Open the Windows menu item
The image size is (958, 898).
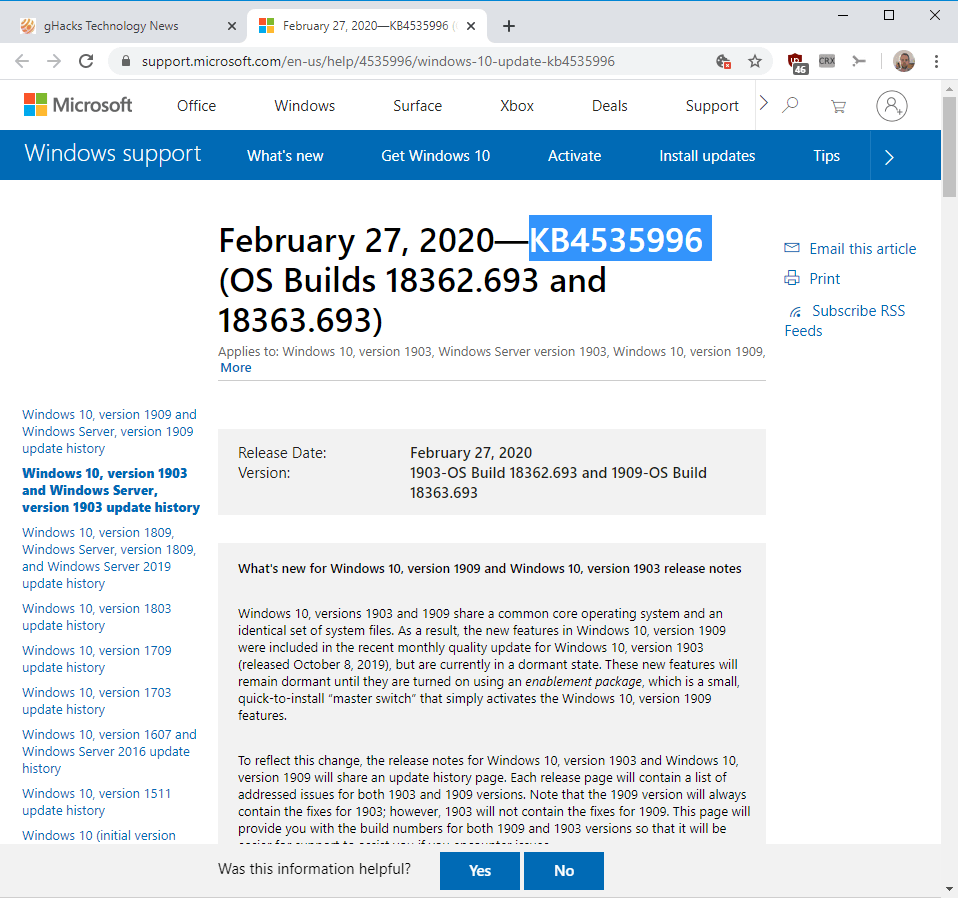click(304, 106)
